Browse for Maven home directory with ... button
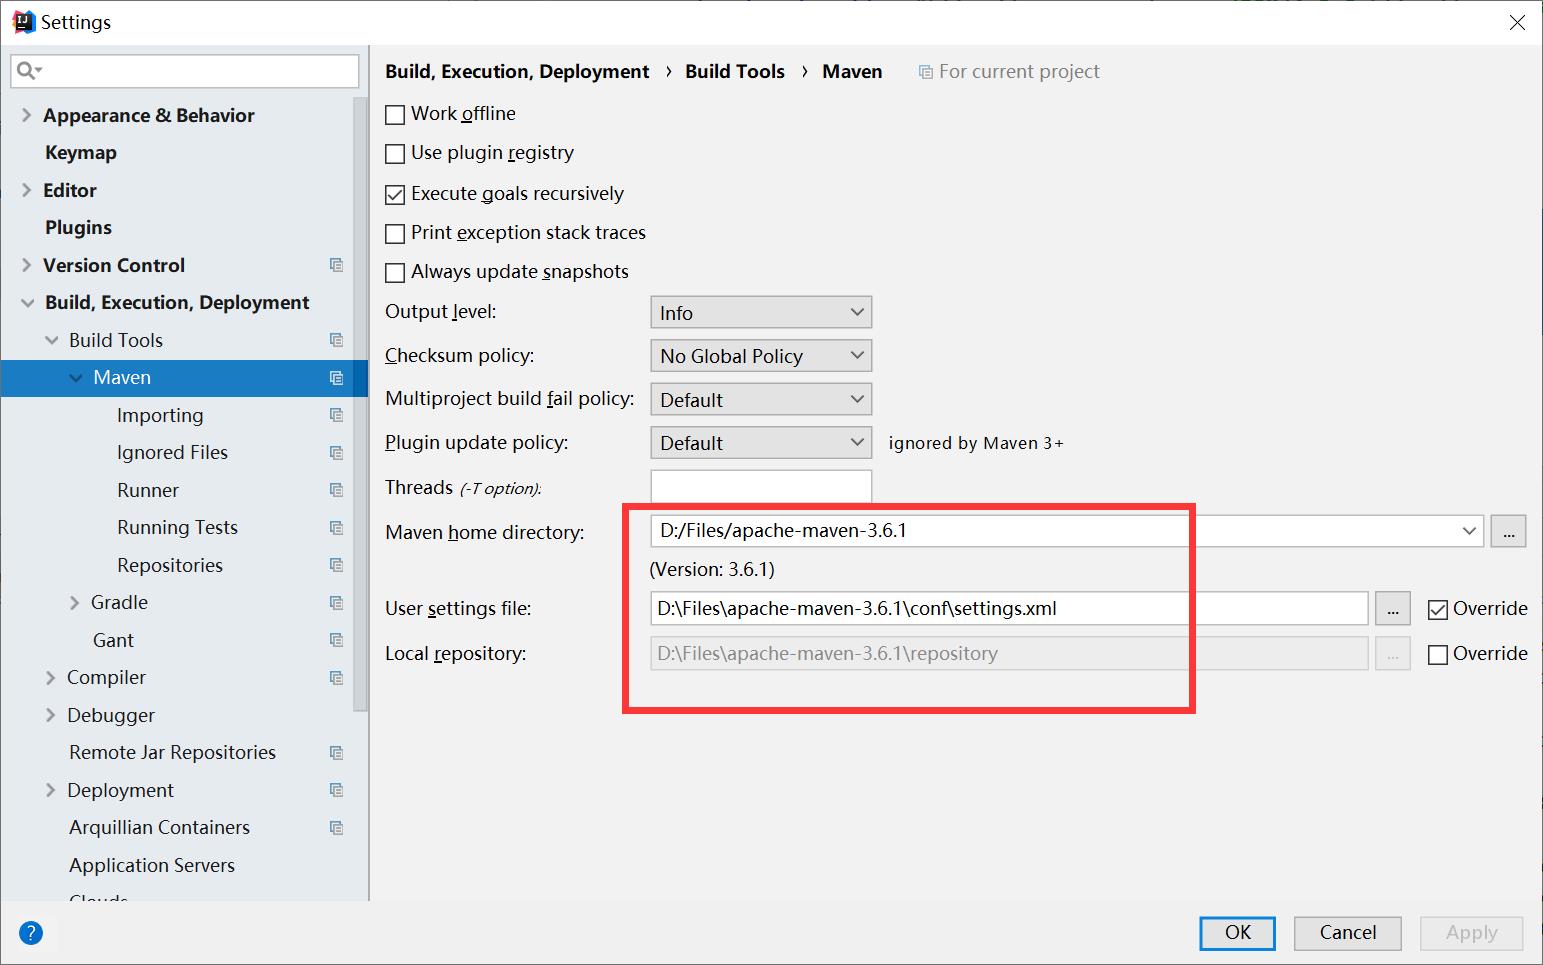 click(x=1508, y=531)
